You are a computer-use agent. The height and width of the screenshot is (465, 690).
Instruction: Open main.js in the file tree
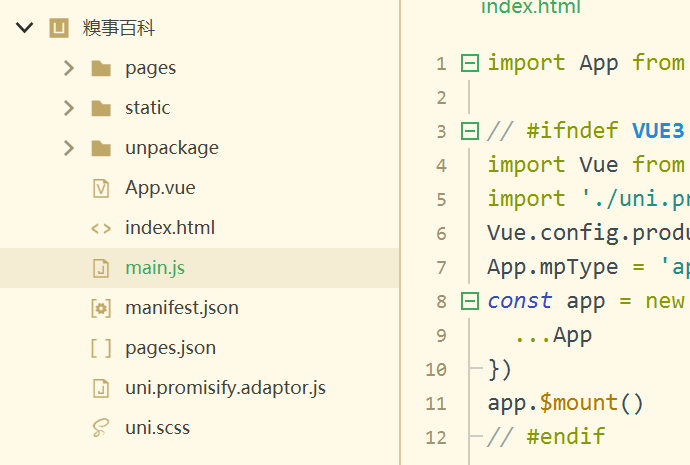tap(155, 268)
